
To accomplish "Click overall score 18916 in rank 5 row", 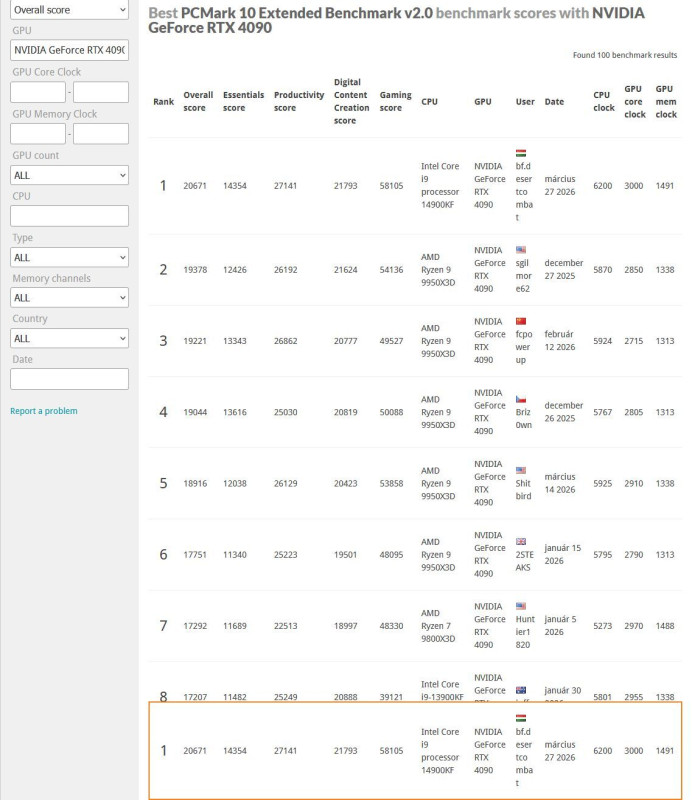I will pos(195,484).
